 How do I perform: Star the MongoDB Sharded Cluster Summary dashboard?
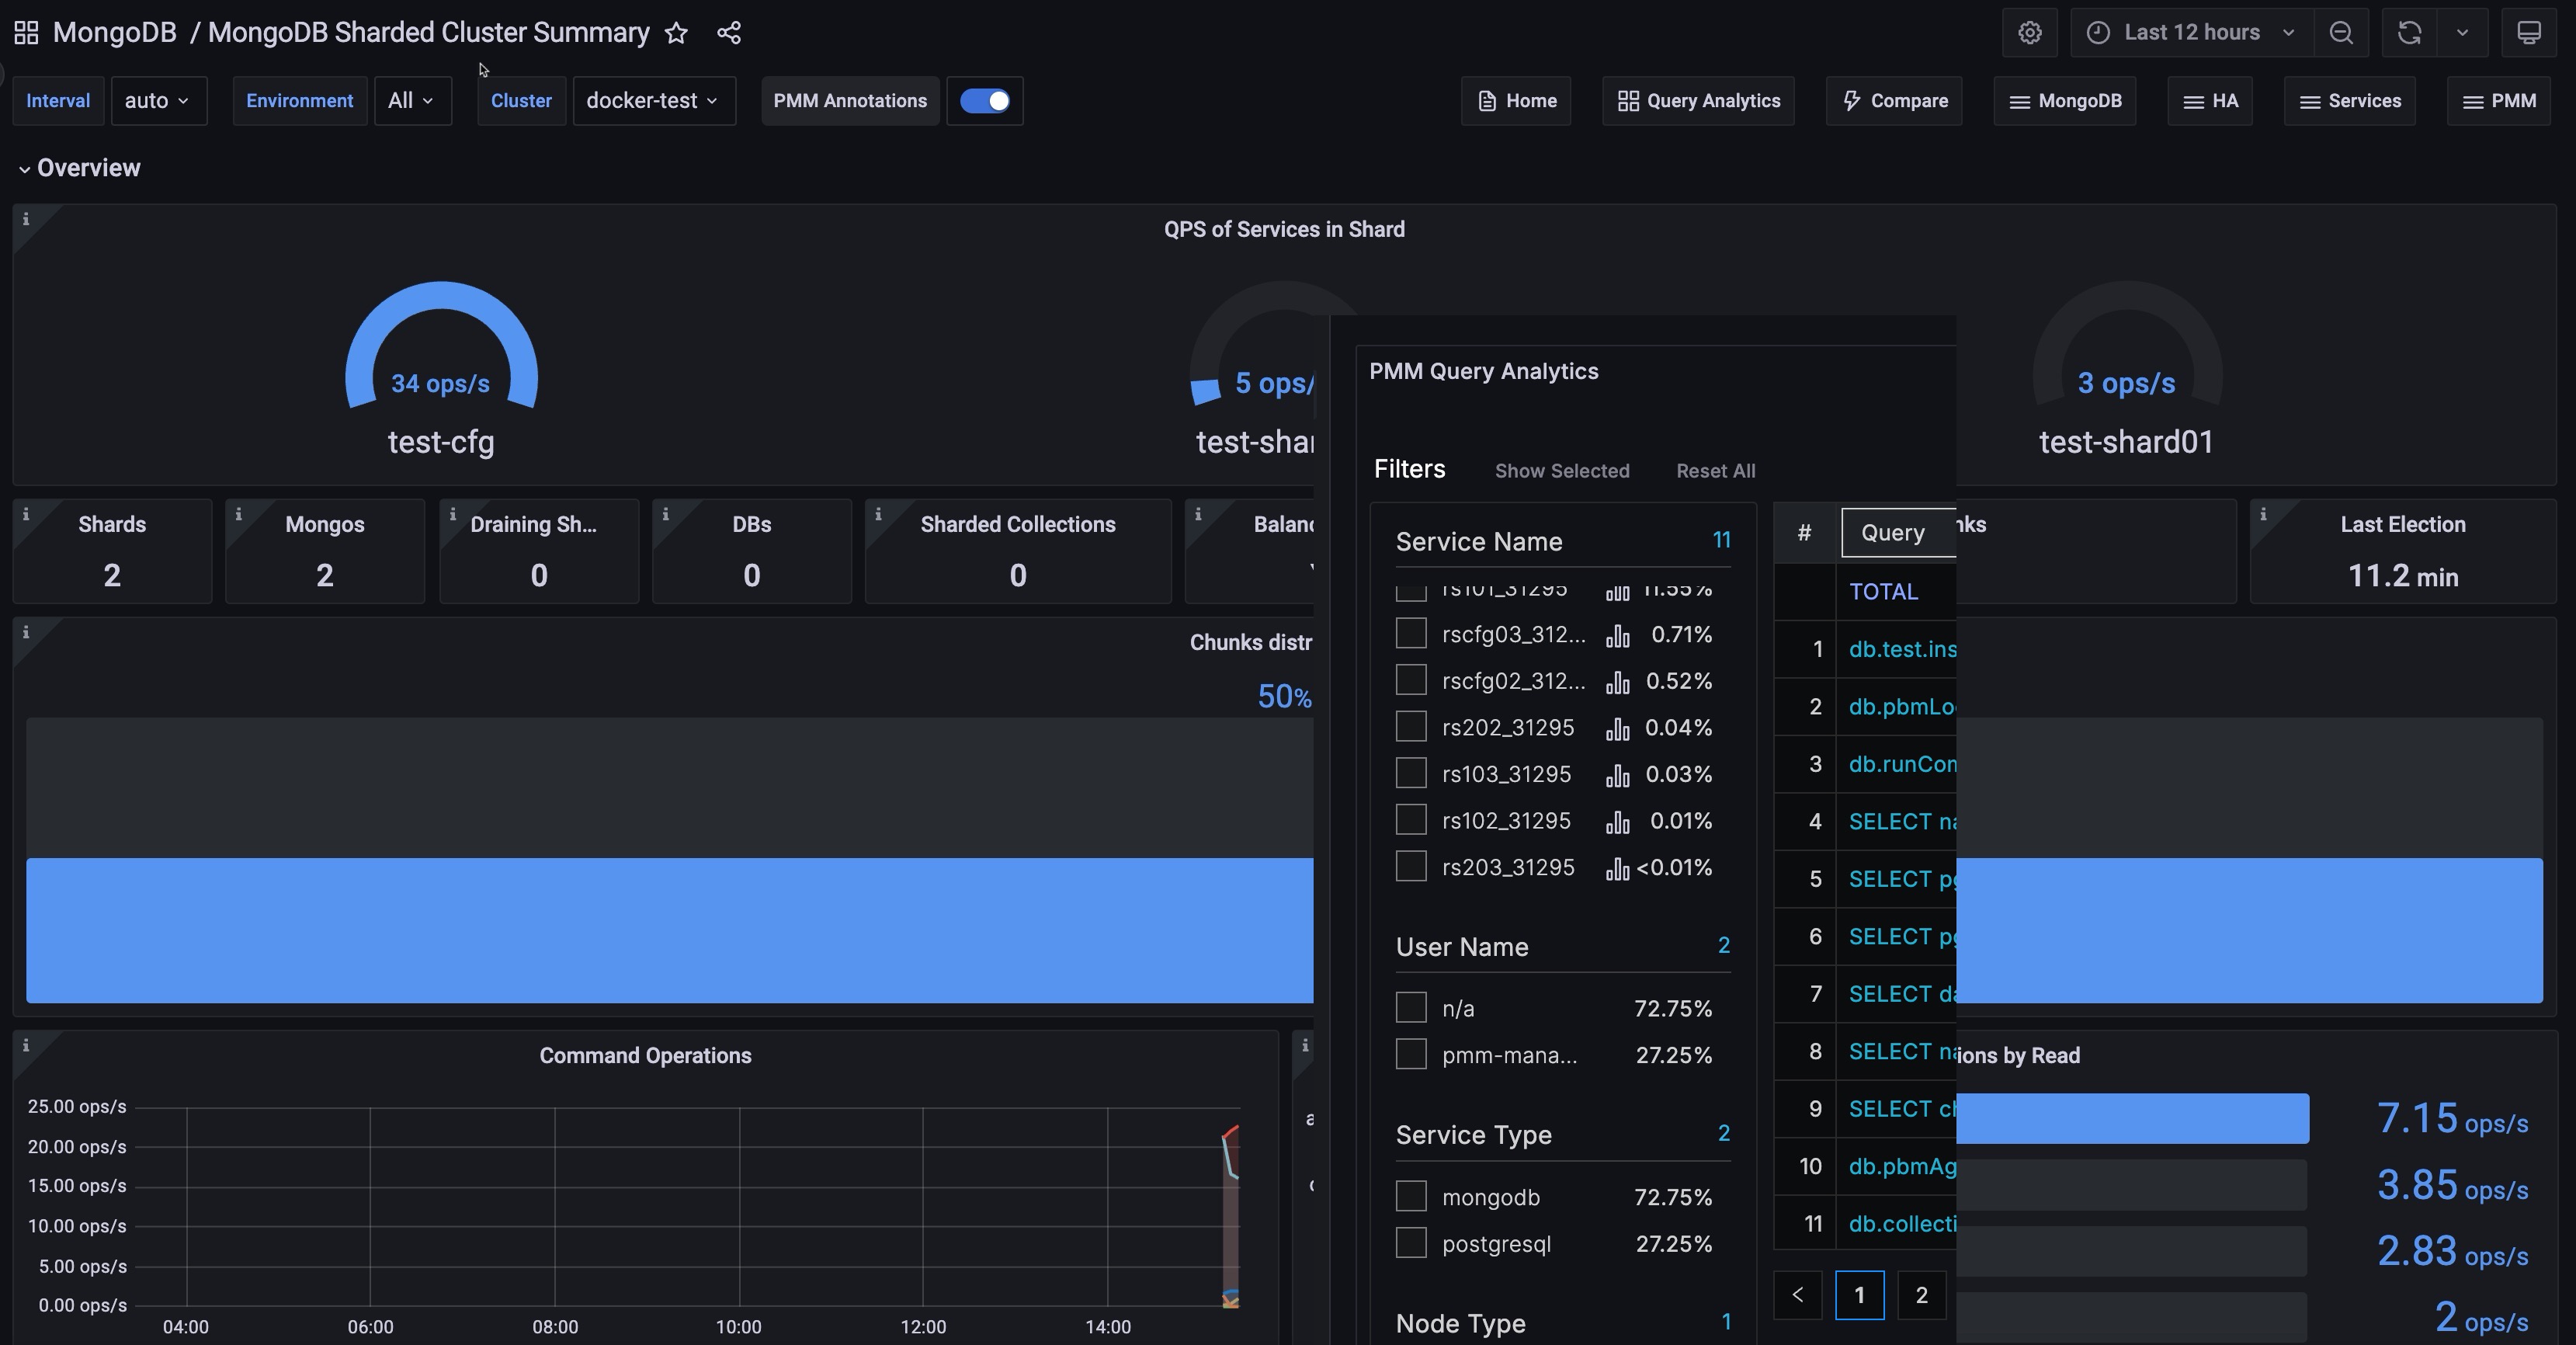[x=676, y=32]
